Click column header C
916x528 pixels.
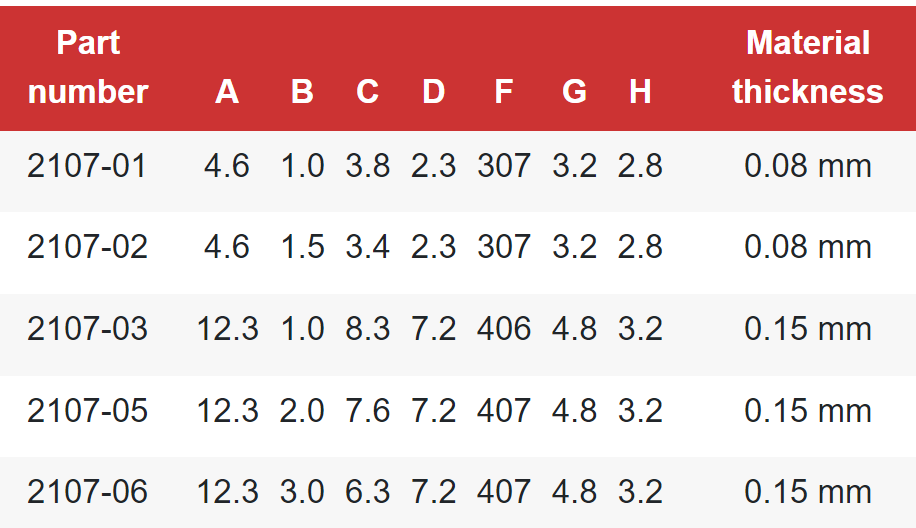click(x=367, y=92)
